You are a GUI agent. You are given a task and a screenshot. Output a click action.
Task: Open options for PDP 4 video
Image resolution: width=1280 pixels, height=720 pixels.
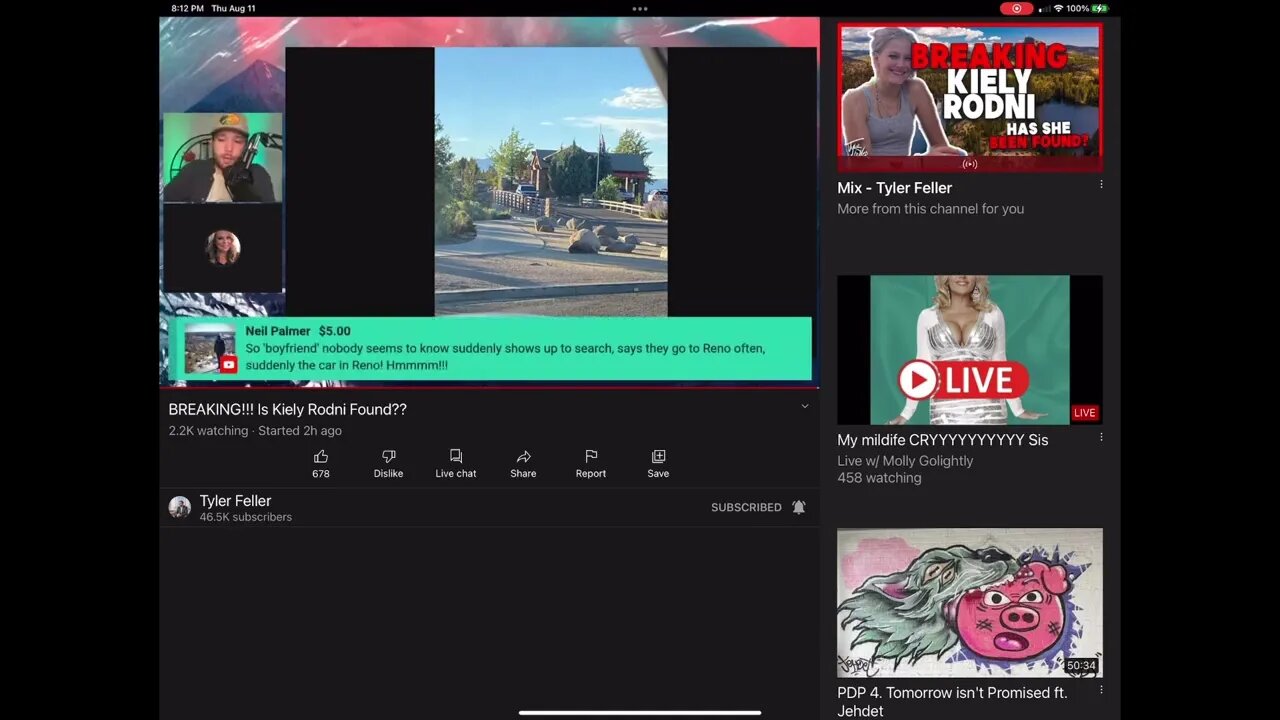coord(1101,690)
